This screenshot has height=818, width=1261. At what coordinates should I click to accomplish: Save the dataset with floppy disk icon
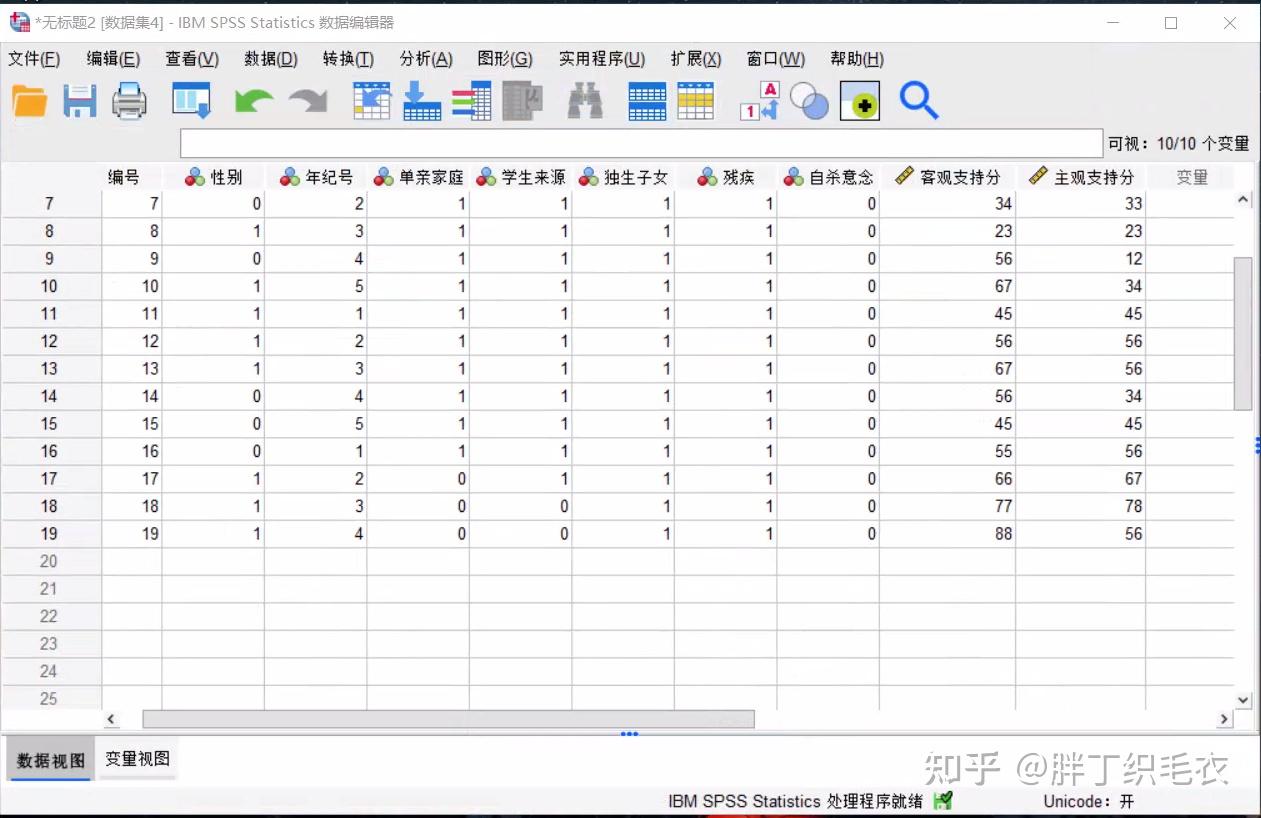point(80,101)
